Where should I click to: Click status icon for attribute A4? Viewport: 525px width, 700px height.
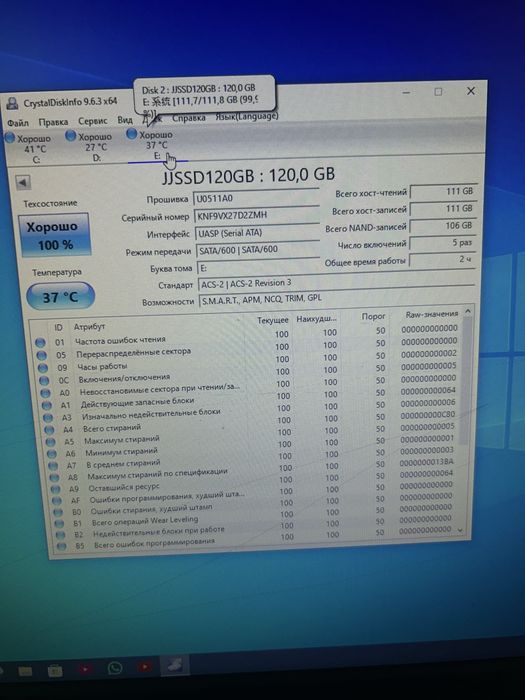point(49,430)
